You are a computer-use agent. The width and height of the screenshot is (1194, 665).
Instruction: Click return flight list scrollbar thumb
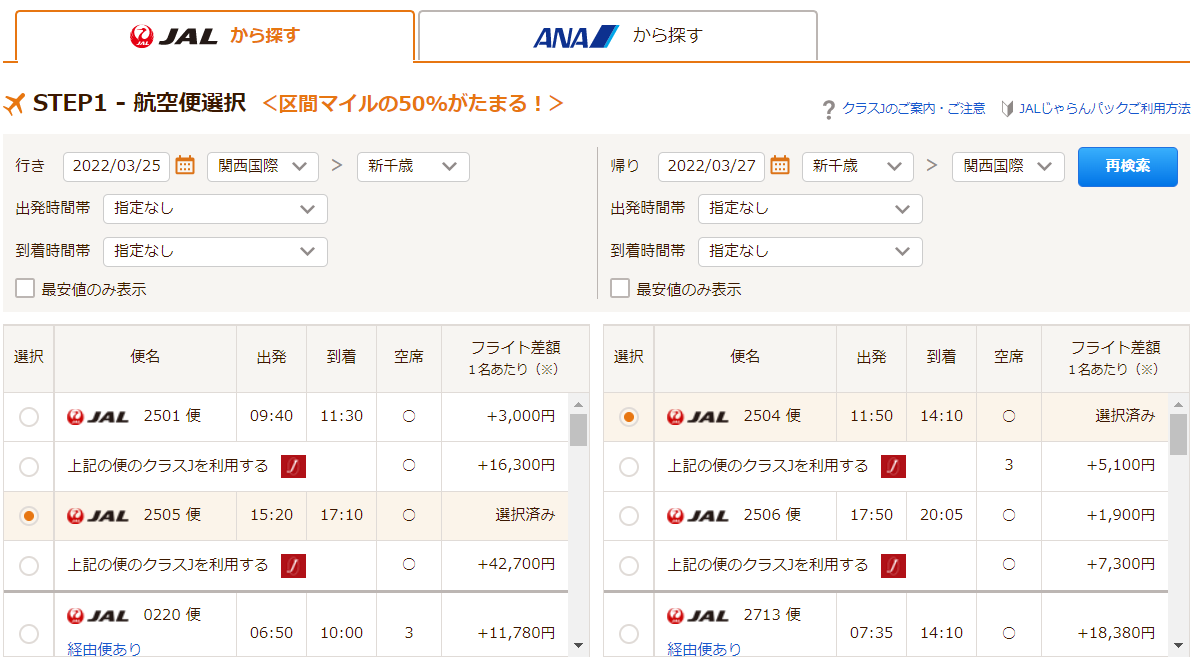point(1179,434)
